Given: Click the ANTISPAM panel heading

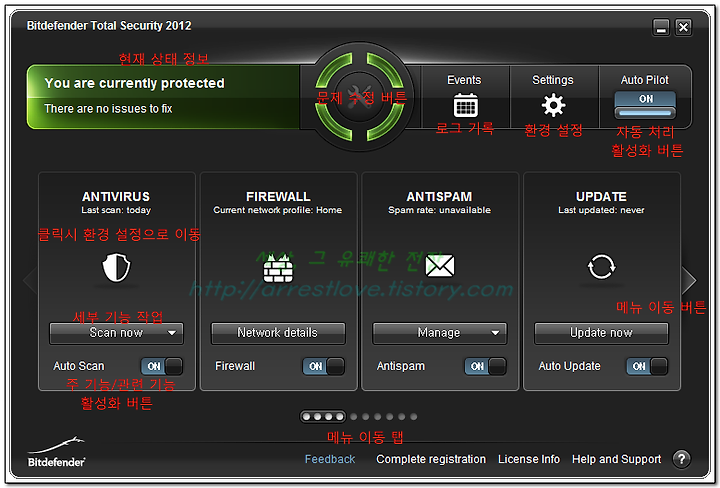Looking at the screenshot, I should tap(439, 196).
